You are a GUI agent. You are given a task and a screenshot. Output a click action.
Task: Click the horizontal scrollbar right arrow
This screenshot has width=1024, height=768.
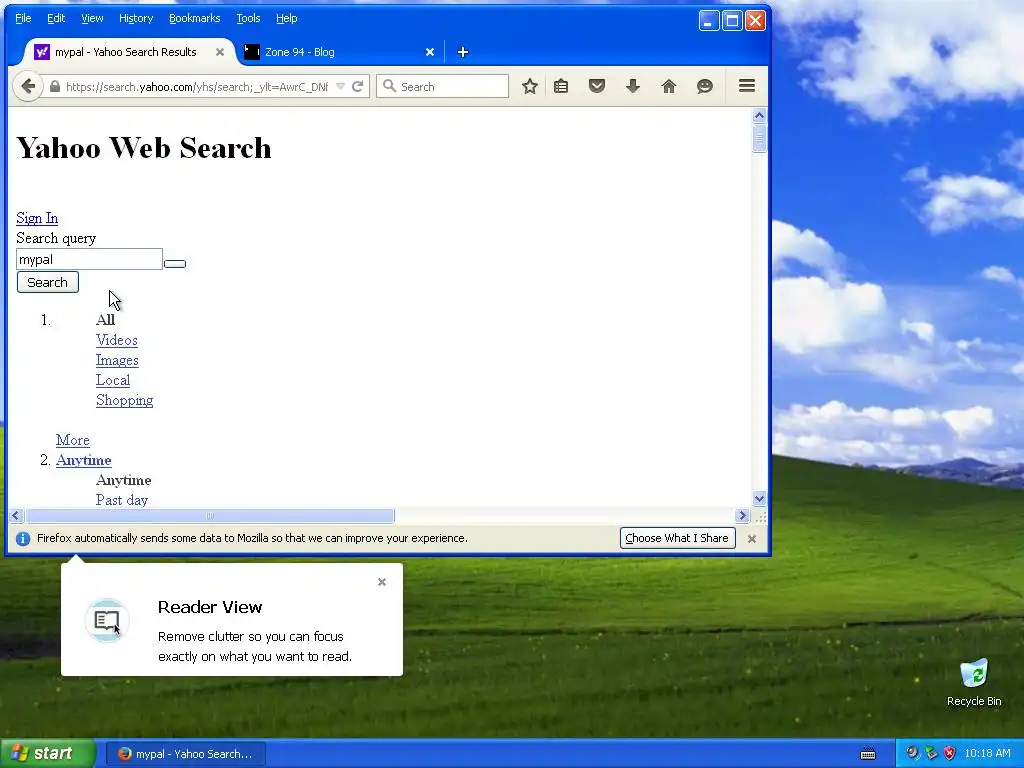pyautogui.click(x=742, y=515)
